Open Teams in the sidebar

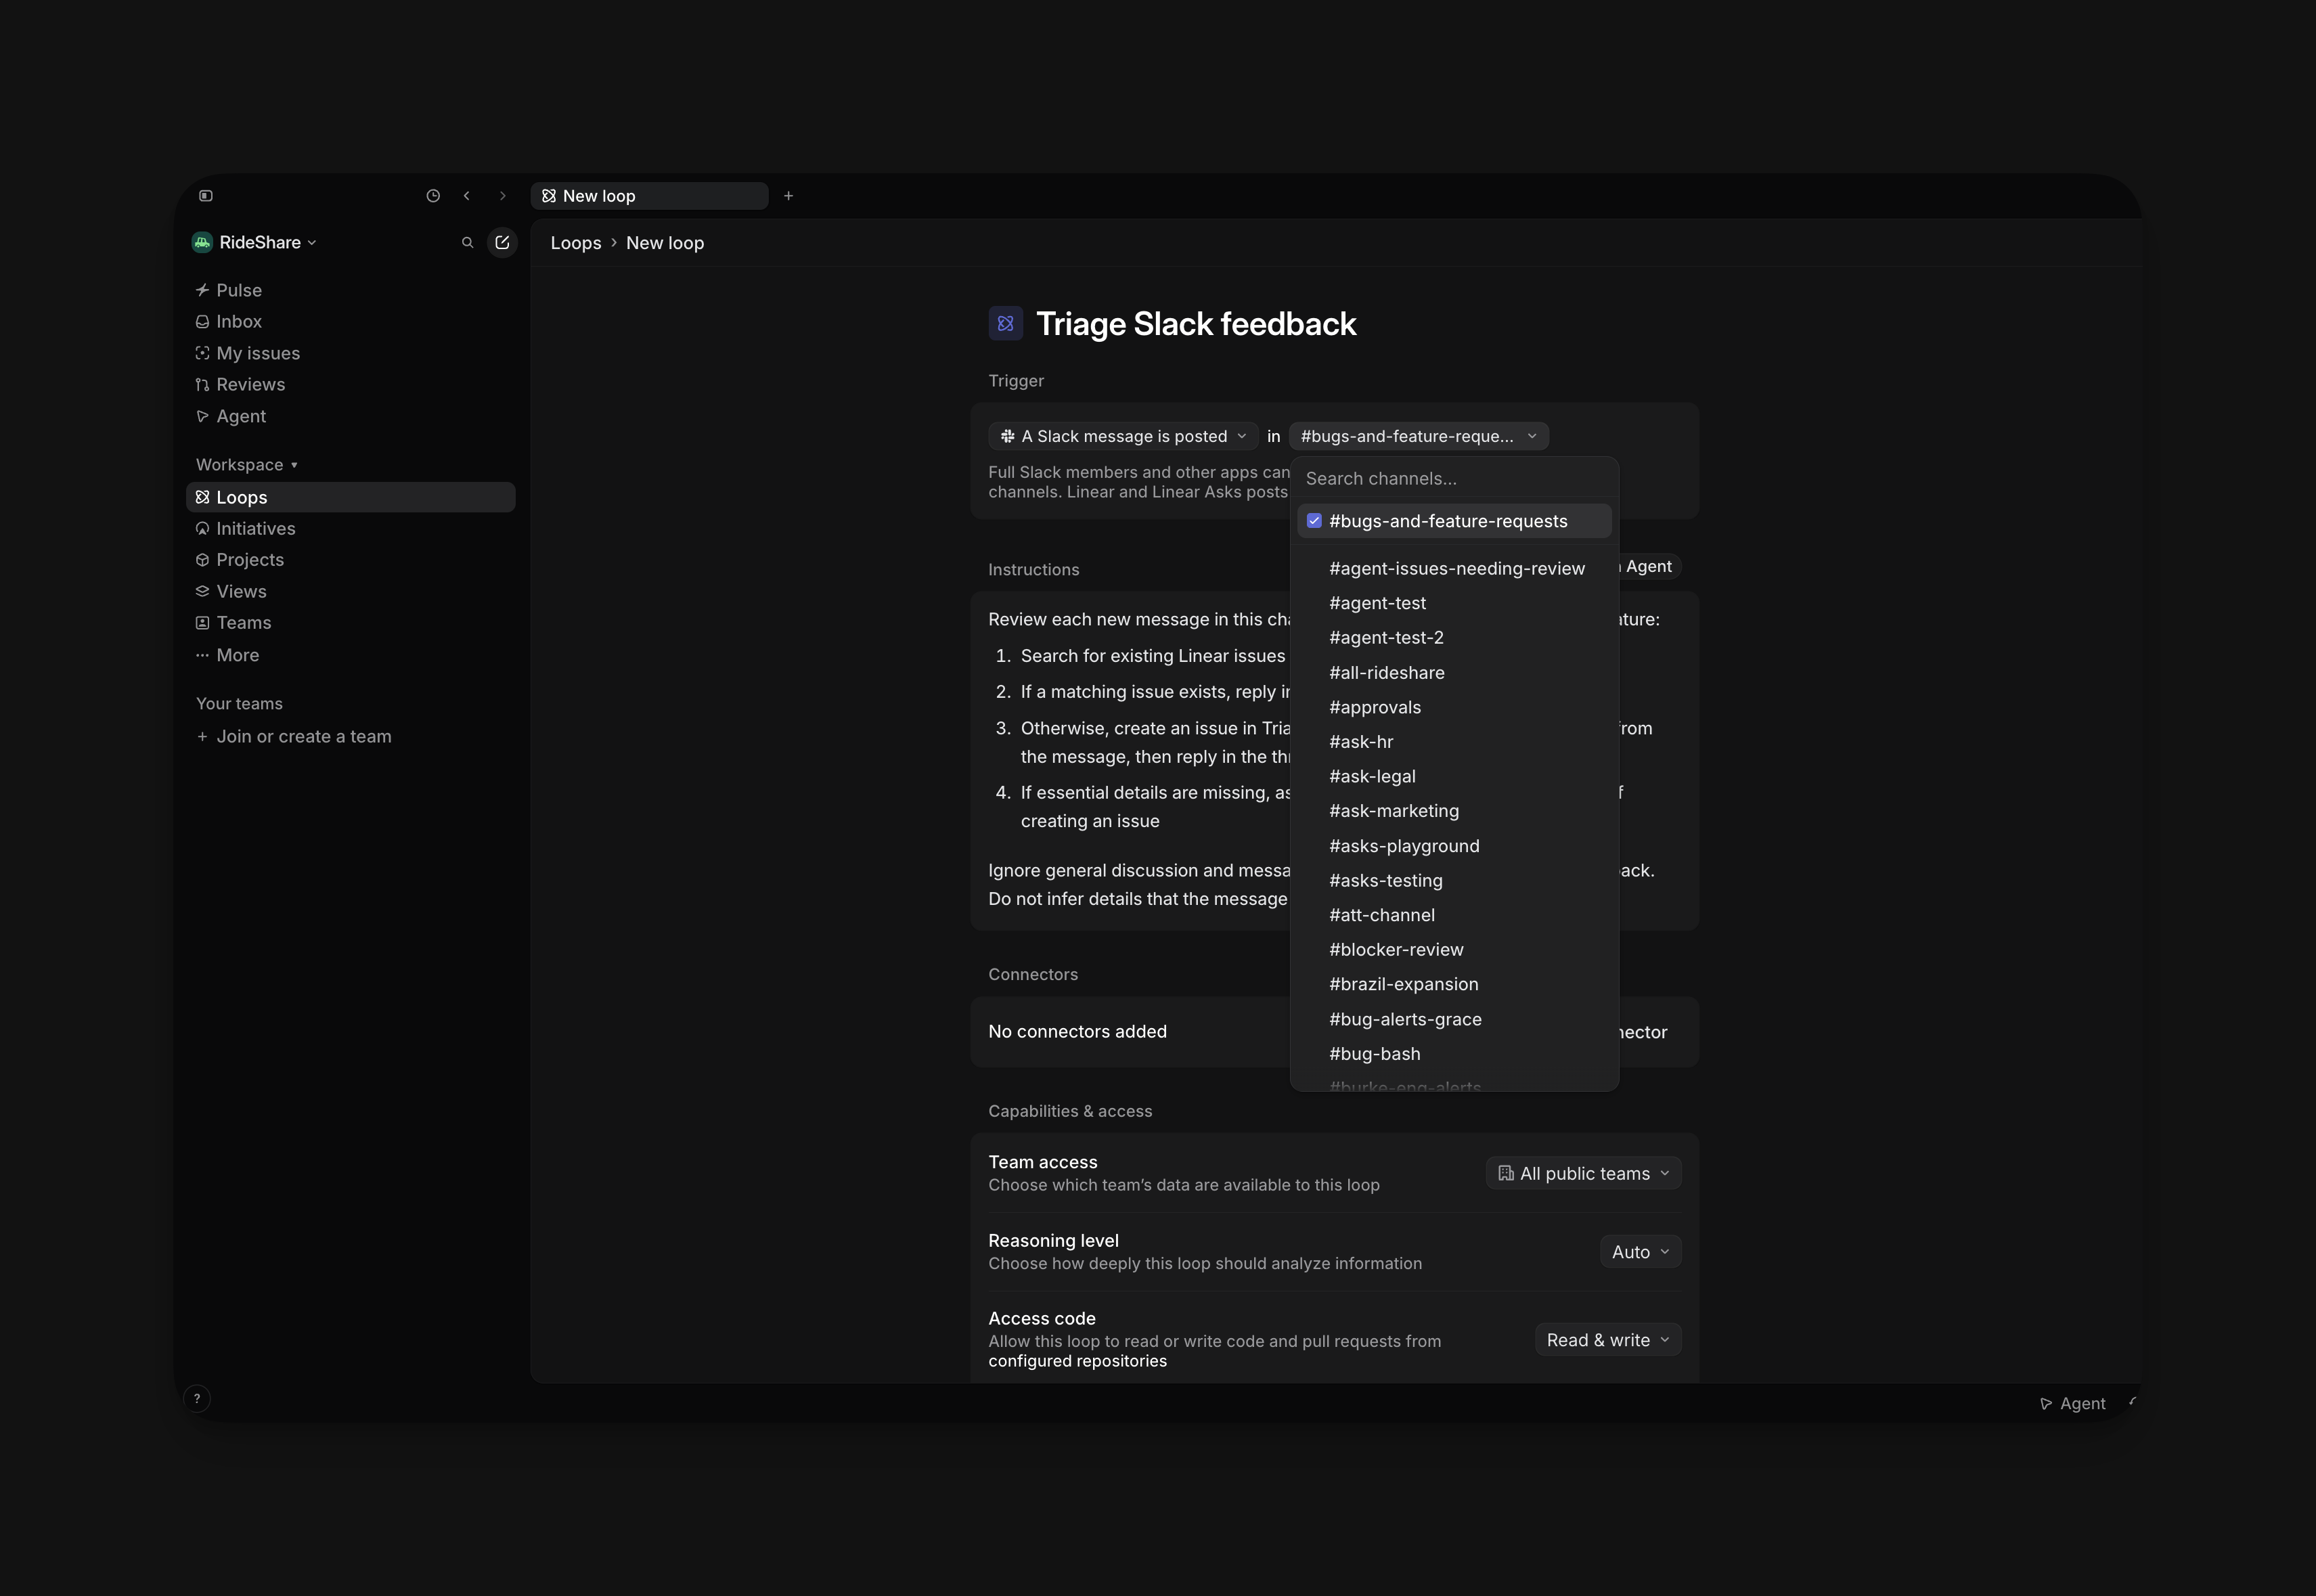point(351,623)
